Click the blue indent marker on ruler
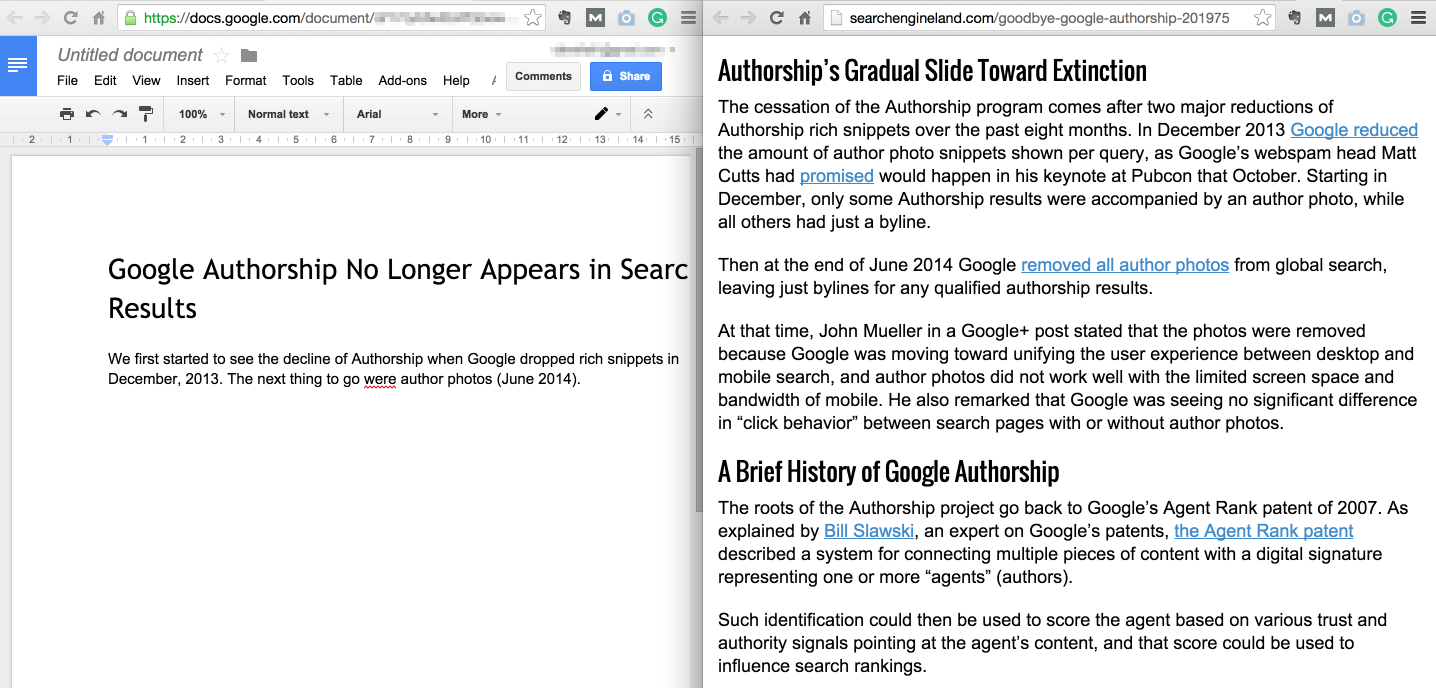The image size is (1436, 688). point(107,140)
